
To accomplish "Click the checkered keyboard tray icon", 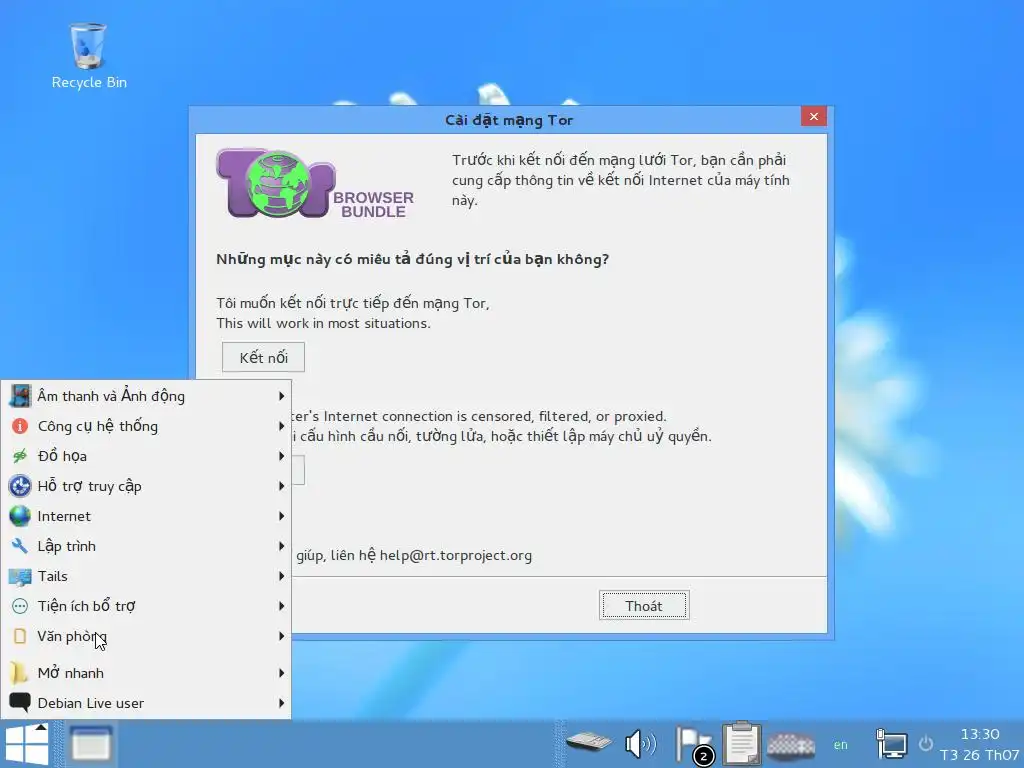I will pos(791,744).
